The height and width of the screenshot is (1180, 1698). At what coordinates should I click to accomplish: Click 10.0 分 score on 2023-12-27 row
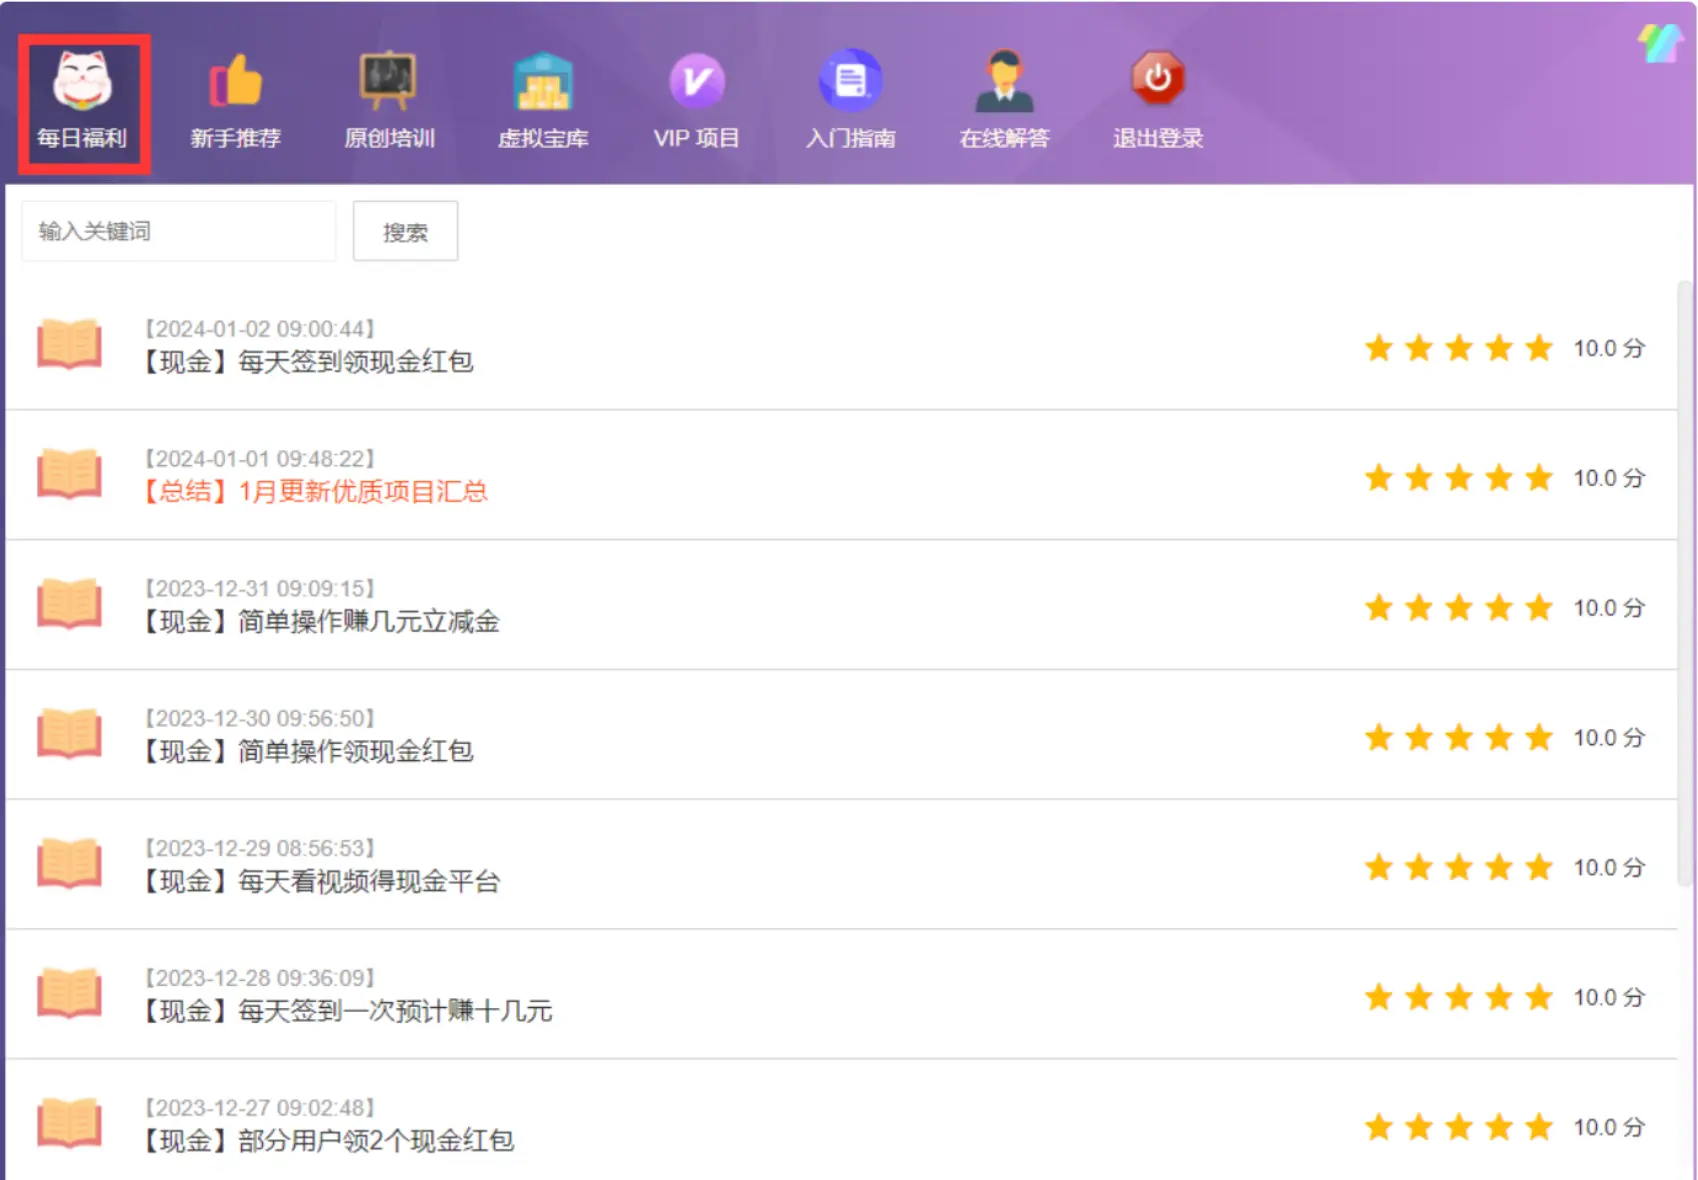[1609, 1129]
